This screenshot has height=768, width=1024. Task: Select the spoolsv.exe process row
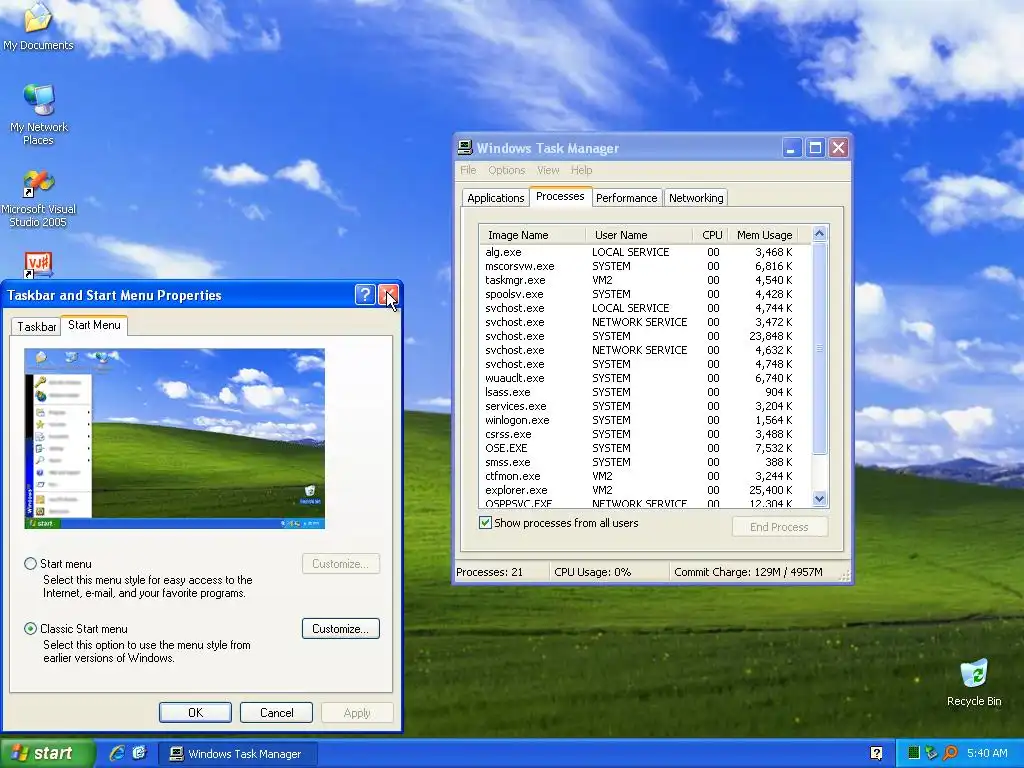645,294
